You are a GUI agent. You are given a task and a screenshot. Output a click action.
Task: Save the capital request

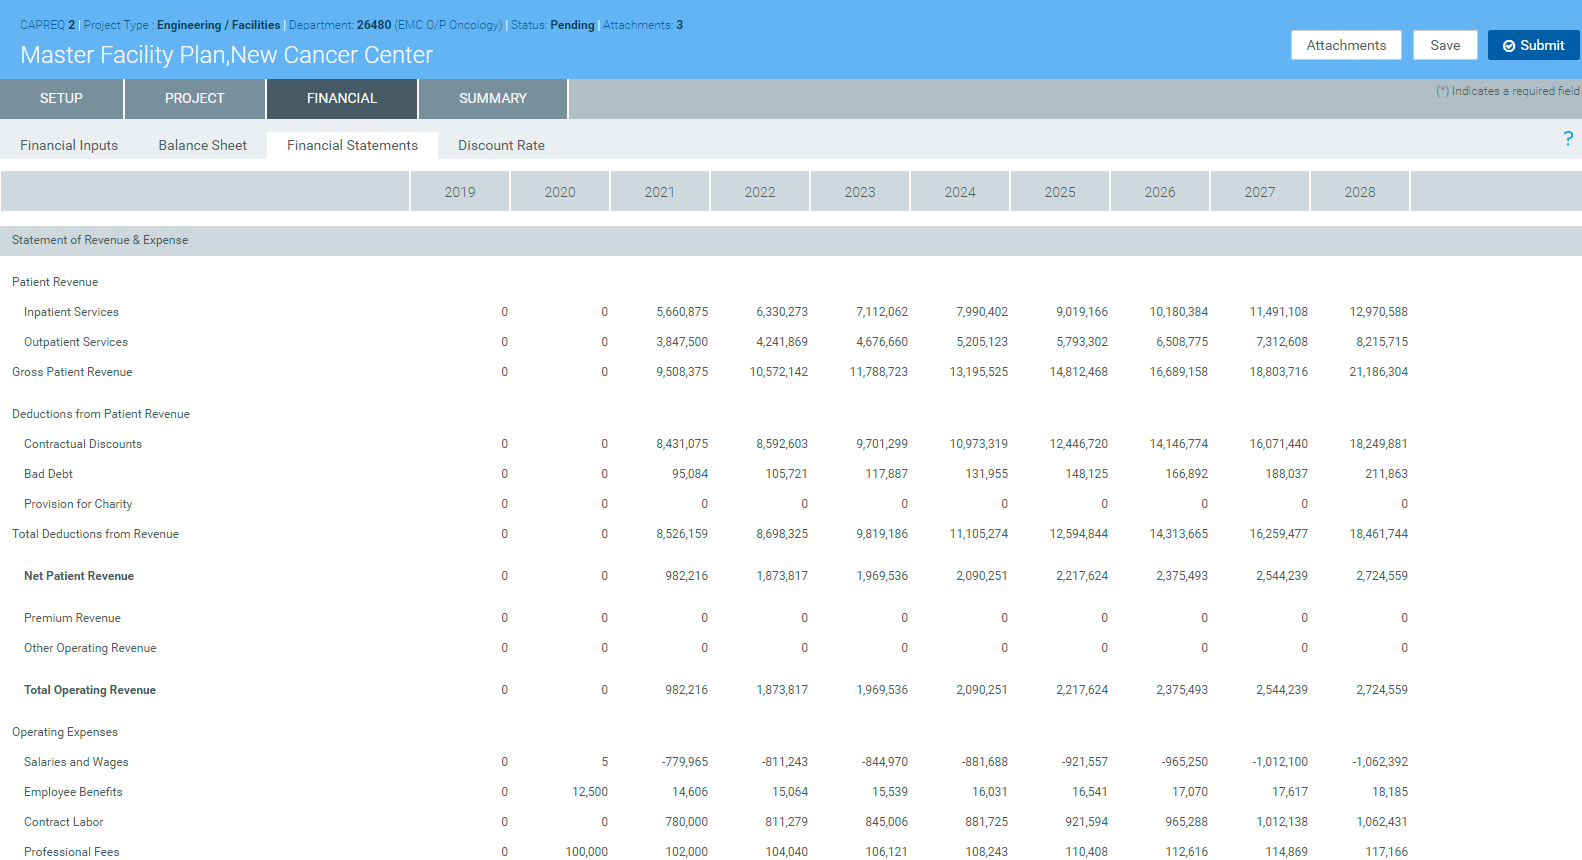click(x=1444, y=45)
